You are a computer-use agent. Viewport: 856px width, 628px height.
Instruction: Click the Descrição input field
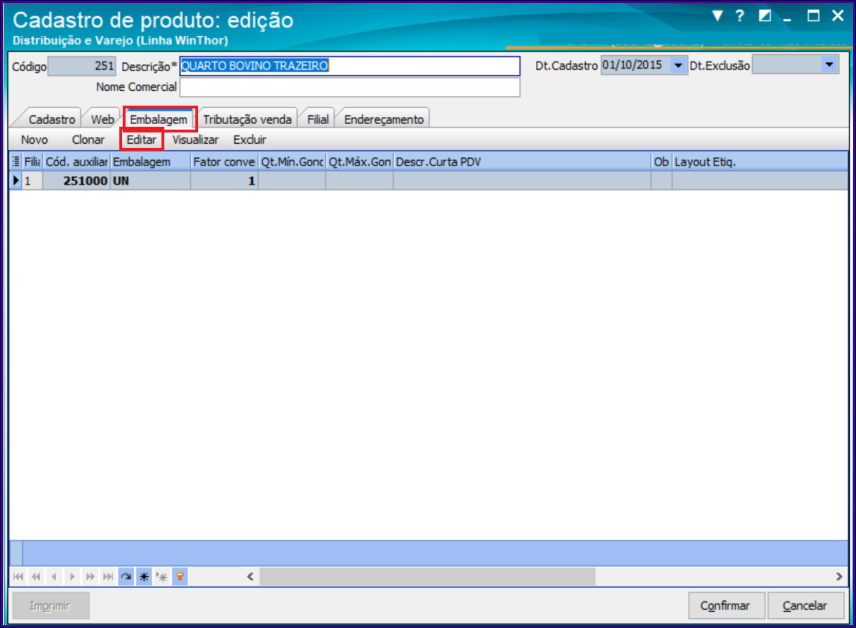pyautogui.click(x=350, y=66)
